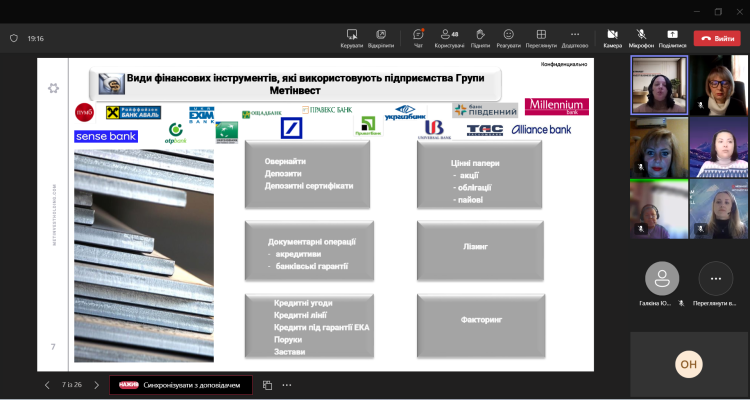This screenshot has height=400, width=750.
Task: Click the shield icon in the top-left corner
Action: point(13,38)
